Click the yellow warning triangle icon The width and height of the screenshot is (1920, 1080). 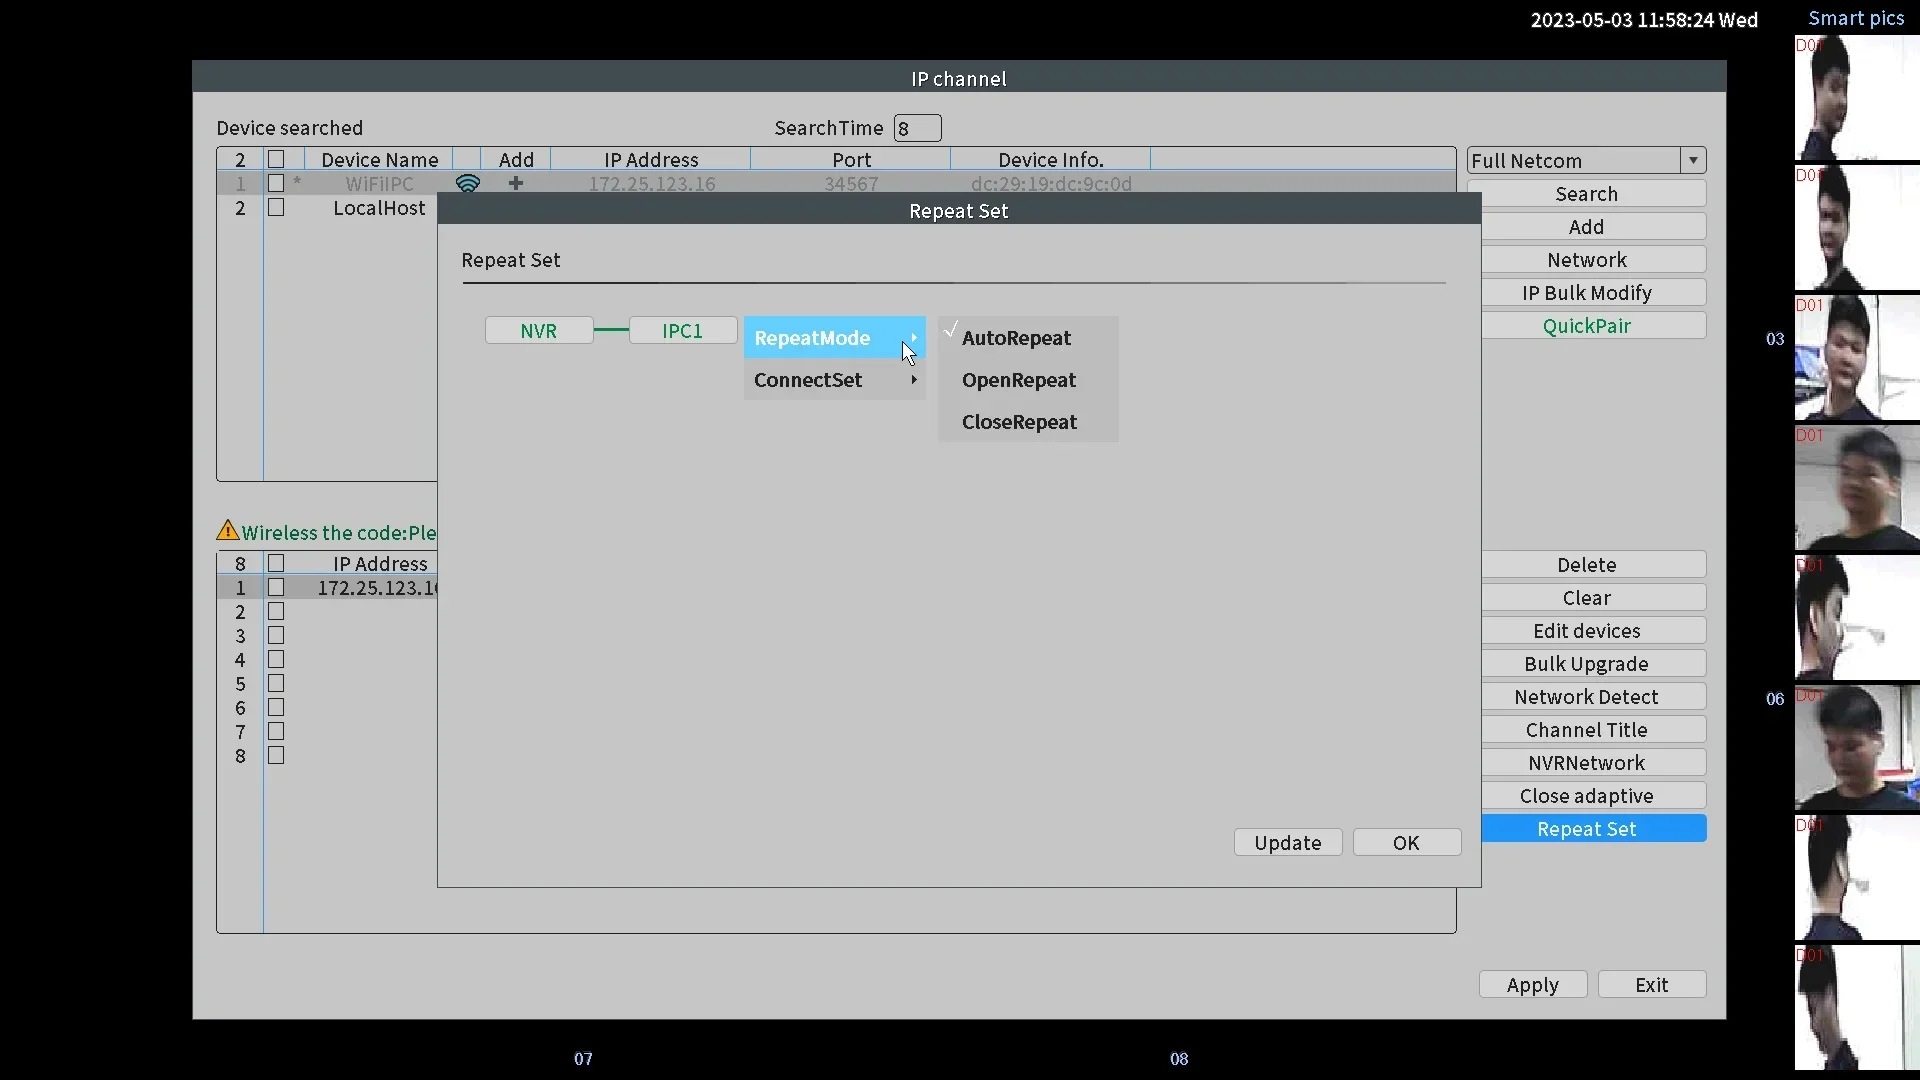[x=228, y=531]
